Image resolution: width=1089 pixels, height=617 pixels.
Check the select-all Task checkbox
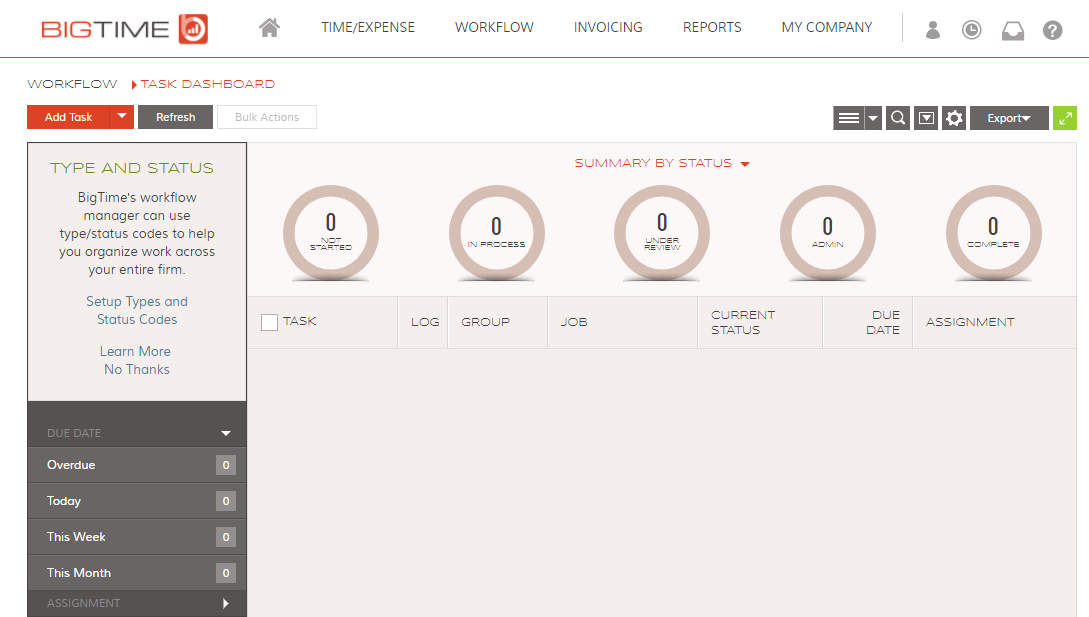(x=269, y=322)
